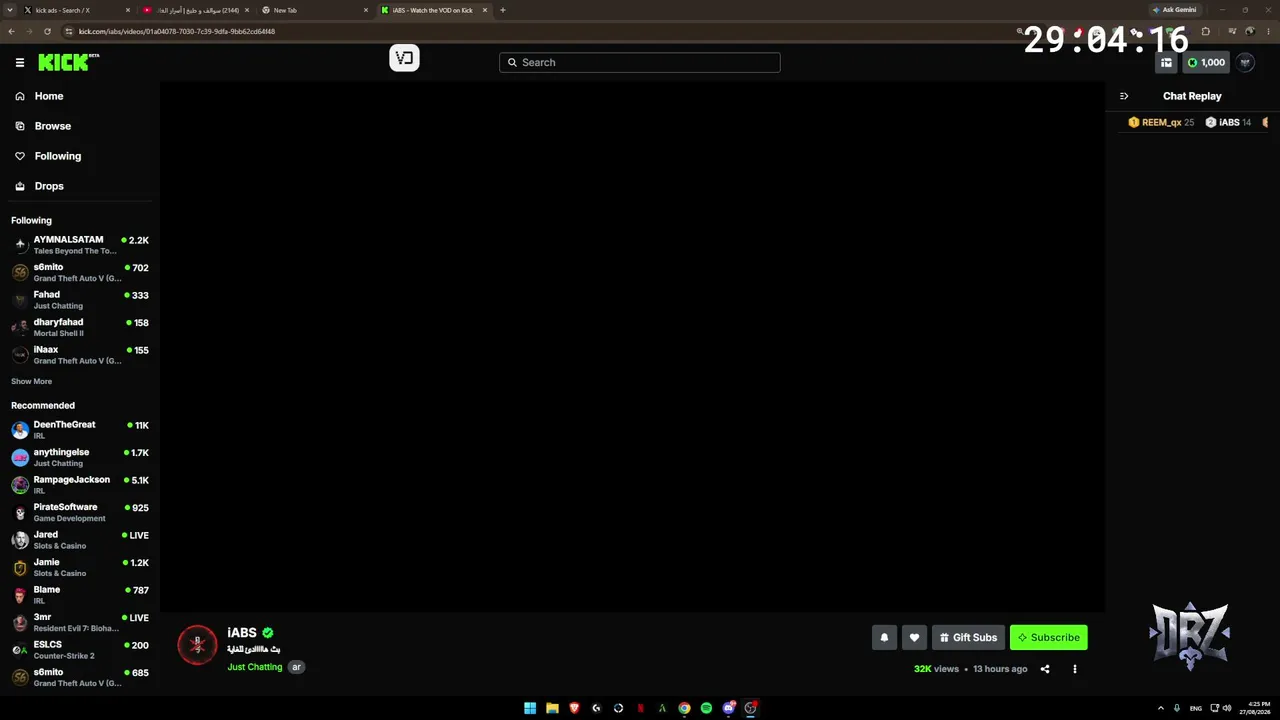Open the Windows Start menu
Screen dimensions: 1280x720
click(x=530, y=708)
